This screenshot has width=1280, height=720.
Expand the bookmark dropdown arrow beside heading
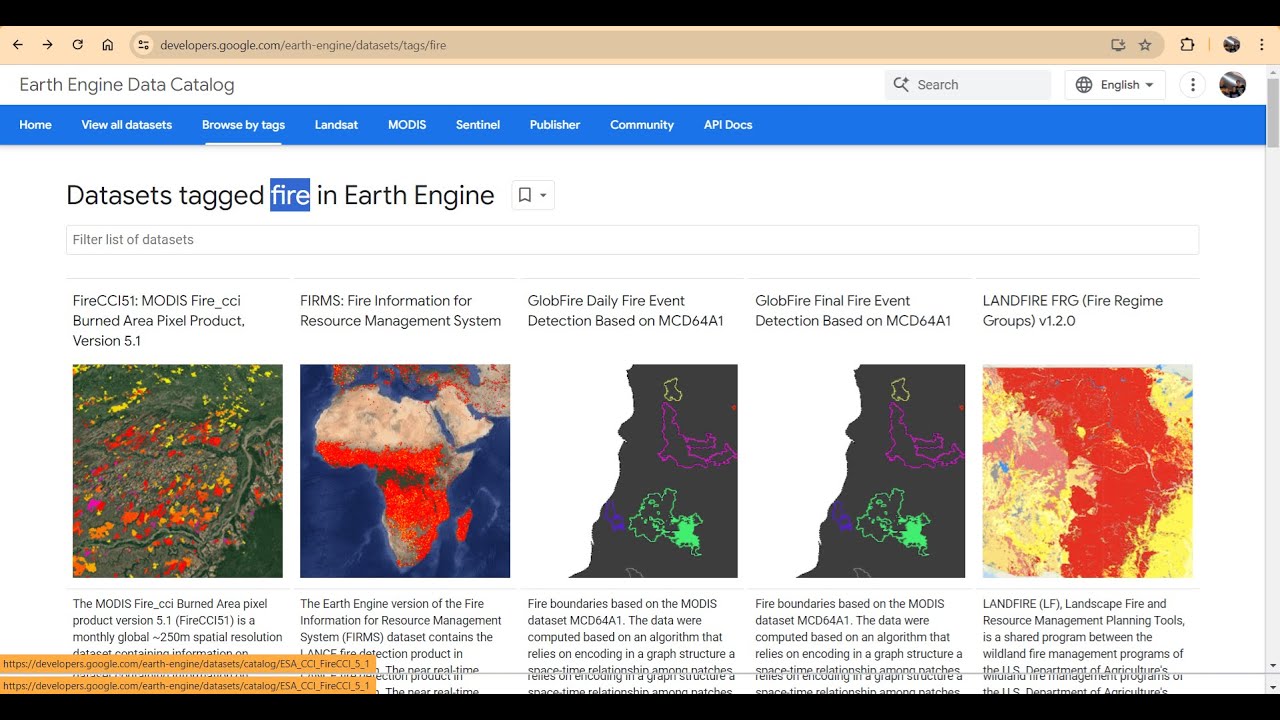pos(543,195)
